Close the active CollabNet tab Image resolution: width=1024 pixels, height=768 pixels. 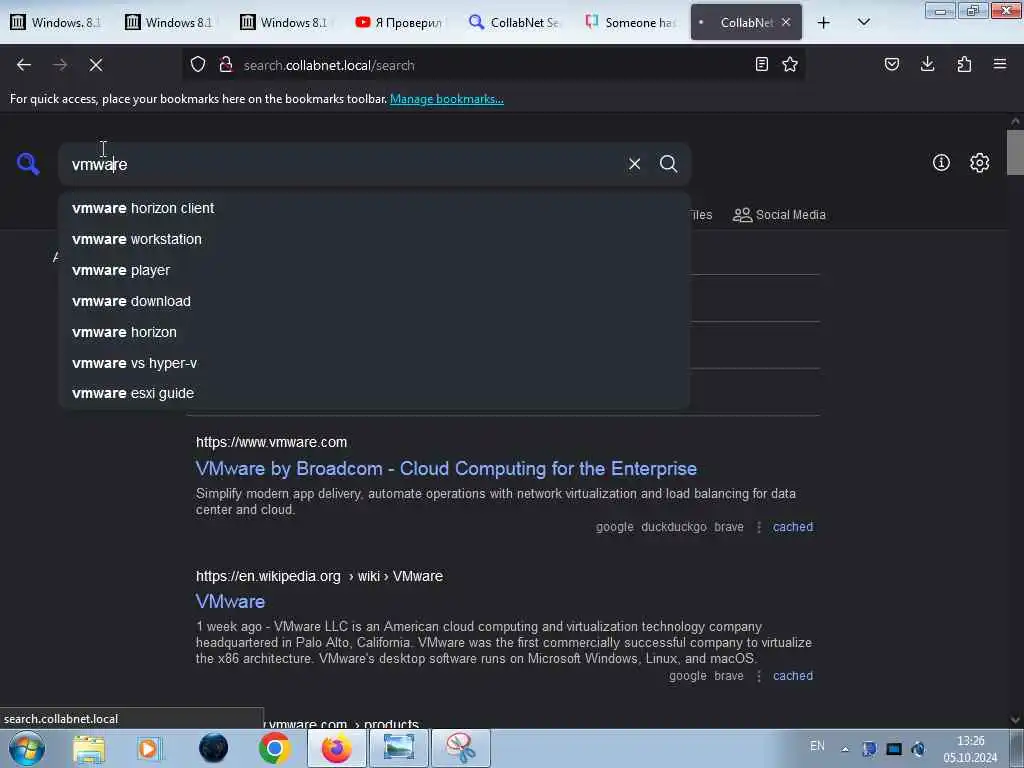pyautogui.click(x=786, y=22)
